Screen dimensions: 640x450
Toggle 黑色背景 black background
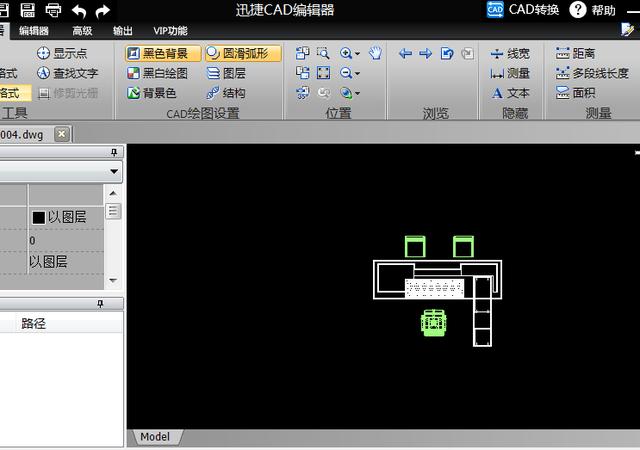point(162,53)
